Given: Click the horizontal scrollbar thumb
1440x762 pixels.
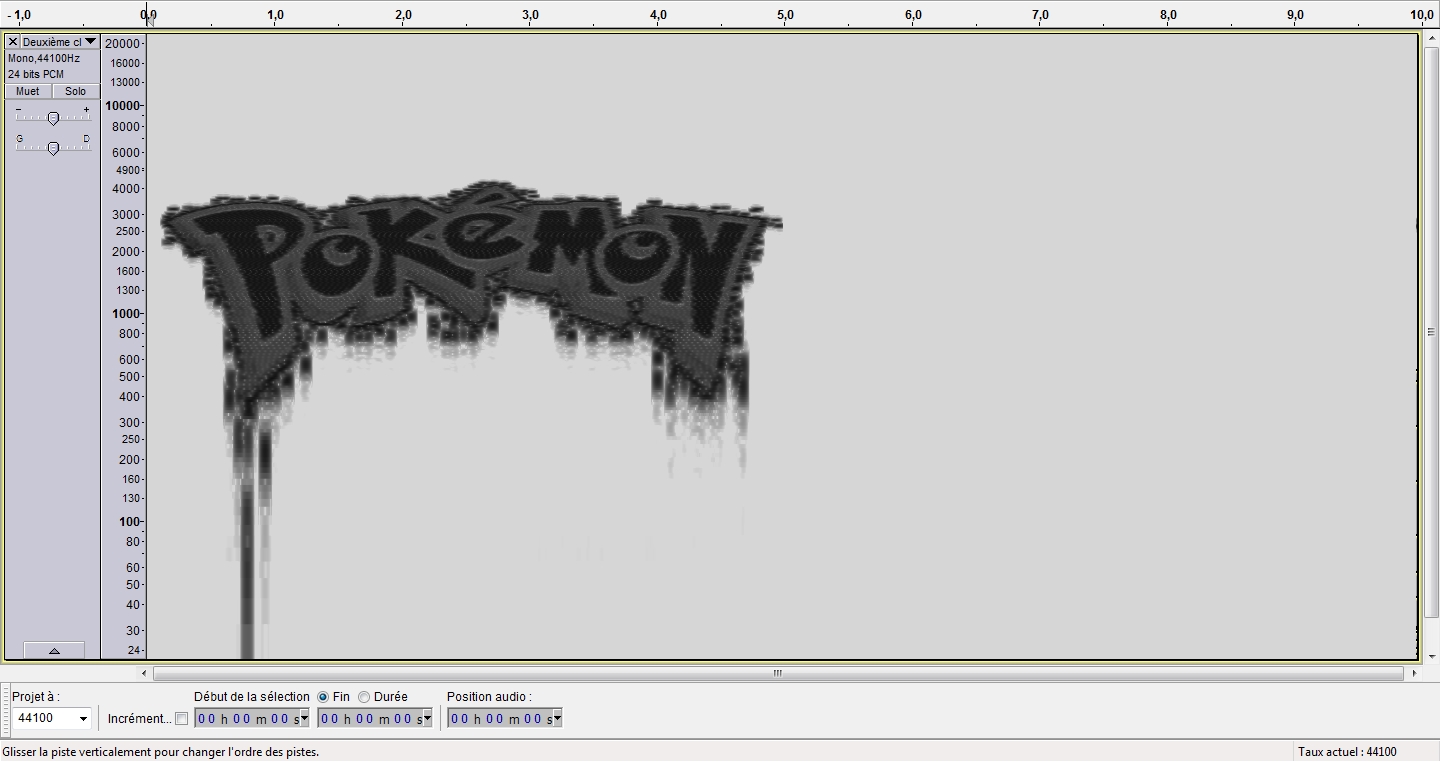Looking at the screenshot, I should (778, 673).
